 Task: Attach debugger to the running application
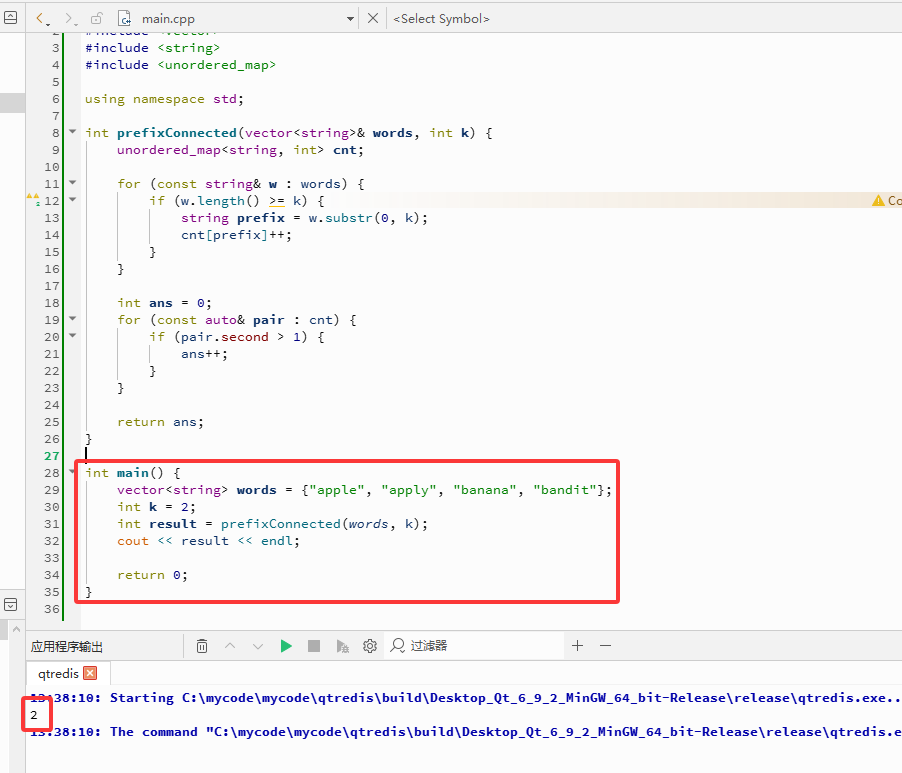(342, 646)
